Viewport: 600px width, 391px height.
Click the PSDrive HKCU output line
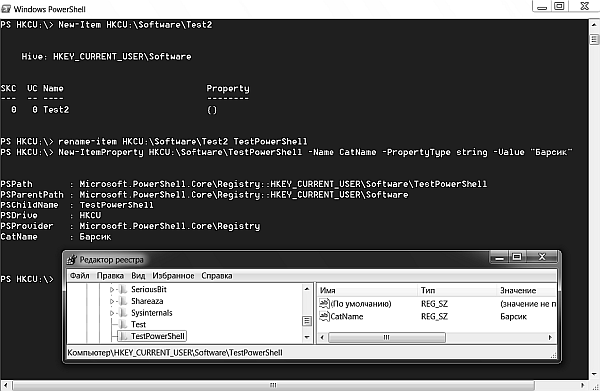click(x=51, y=215)
